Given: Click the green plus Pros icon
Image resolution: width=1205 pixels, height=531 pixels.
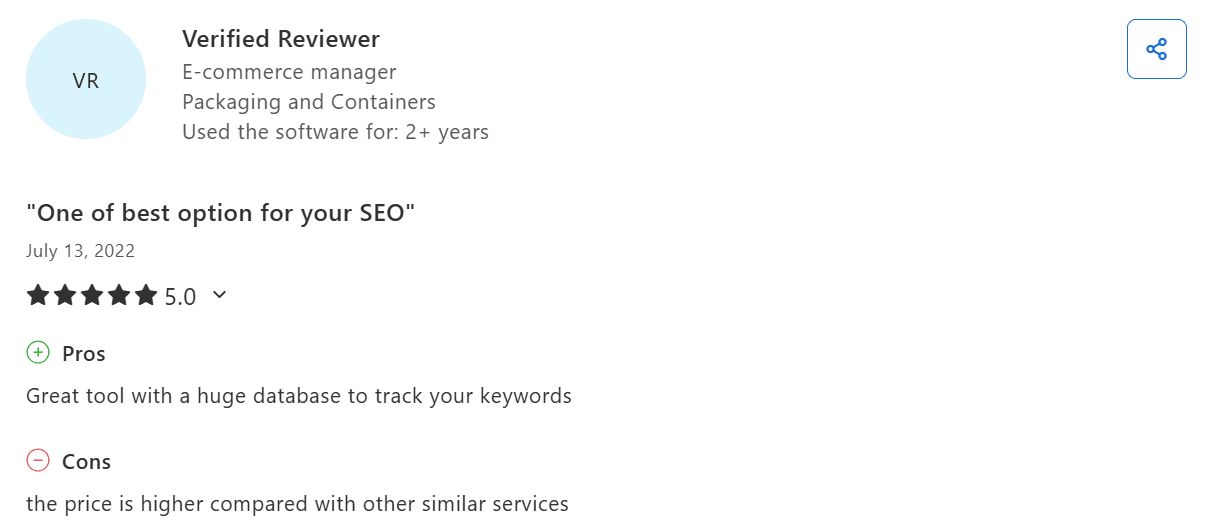Looking at the screenshot, I should coord(38,352).
